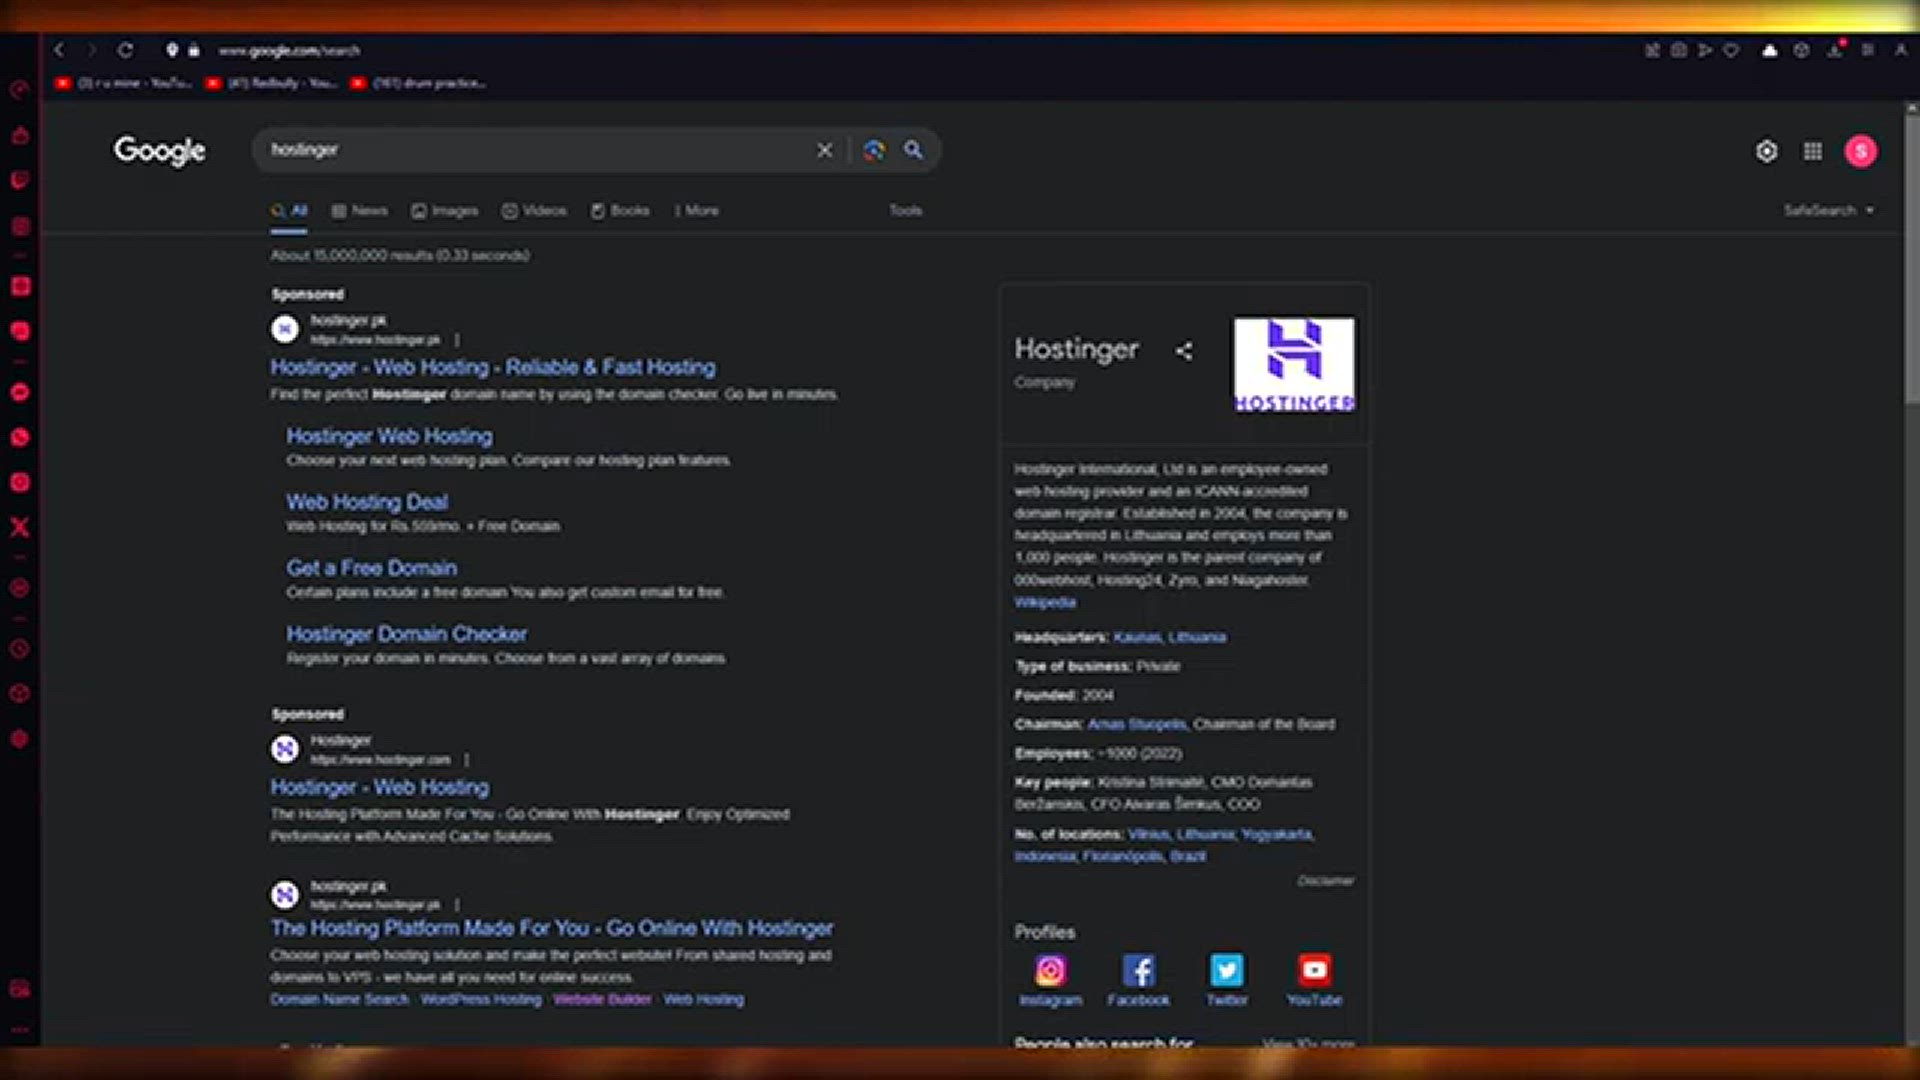The image size is (1920, 1080).
Task: Click the magnifier search button
Action: 914,150
